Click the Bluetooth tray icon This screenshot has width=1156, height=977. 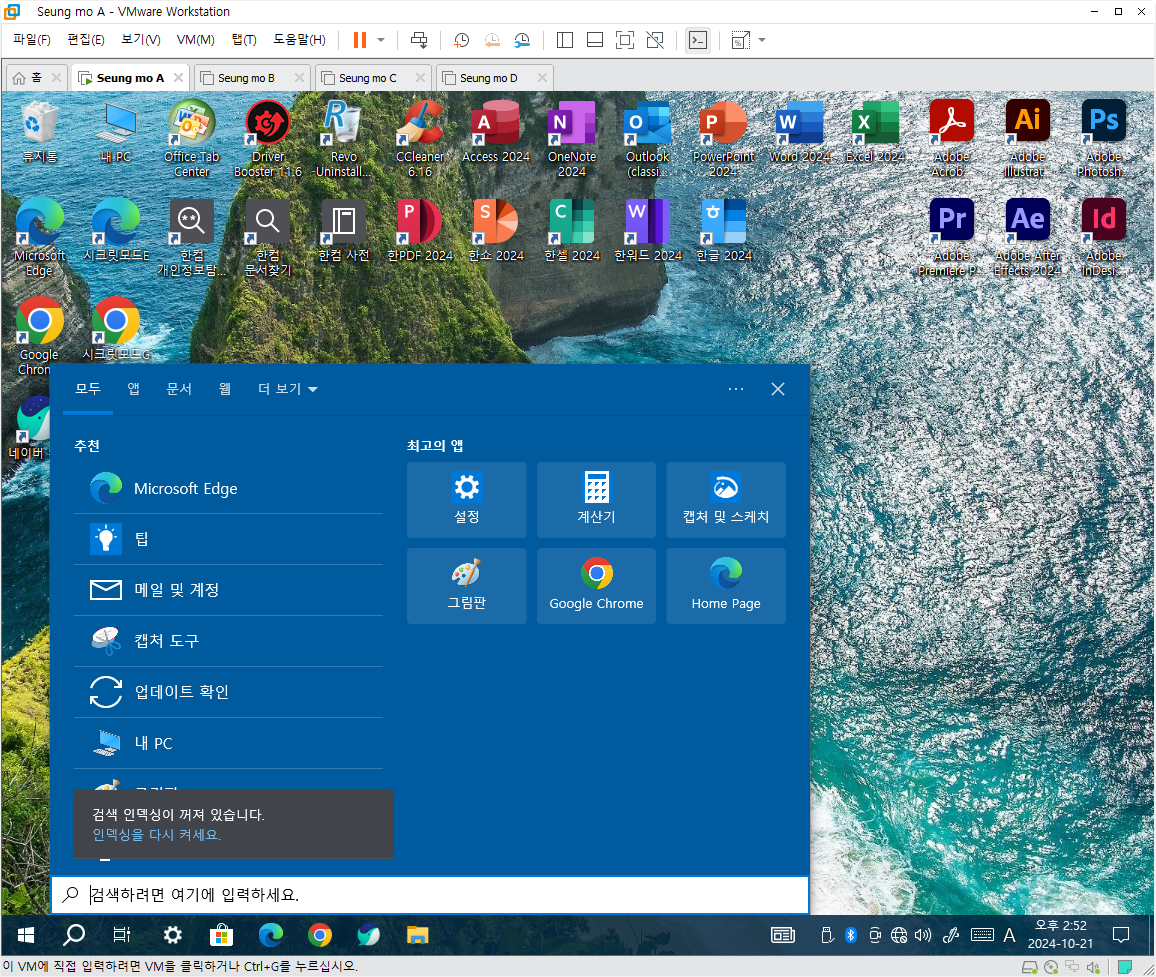pos(850,935)
